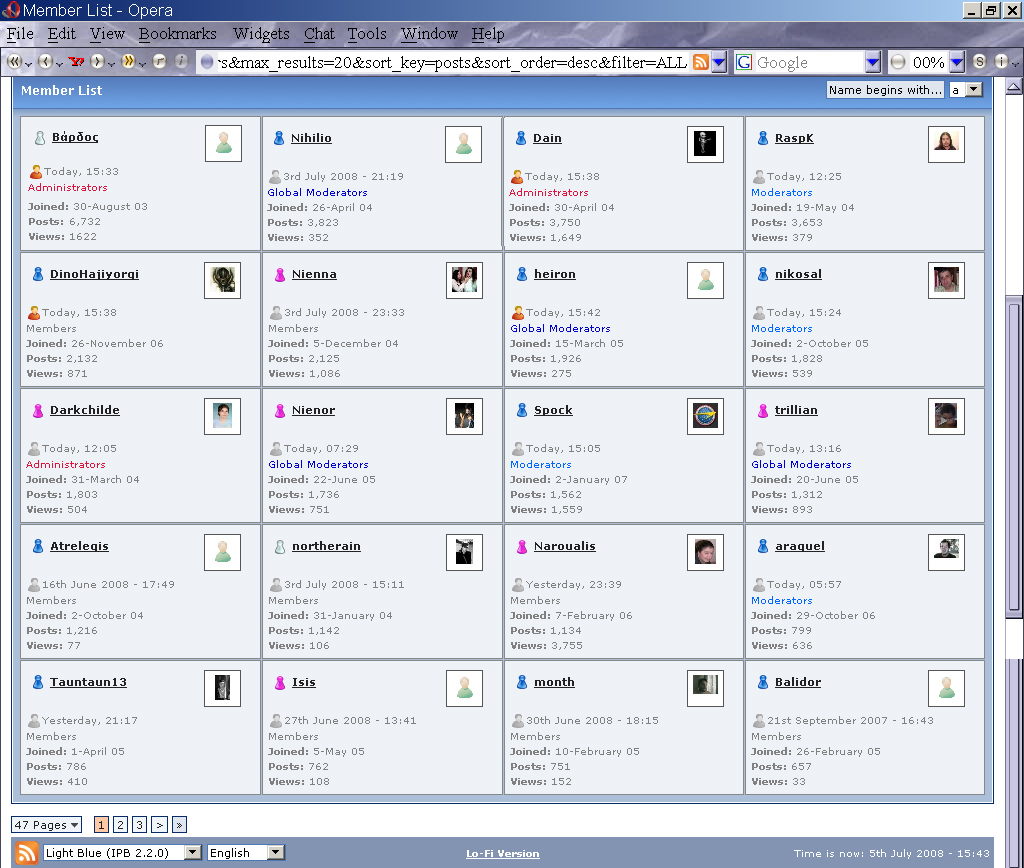
Task: Go to page 2 of member list
Action: 120,825
